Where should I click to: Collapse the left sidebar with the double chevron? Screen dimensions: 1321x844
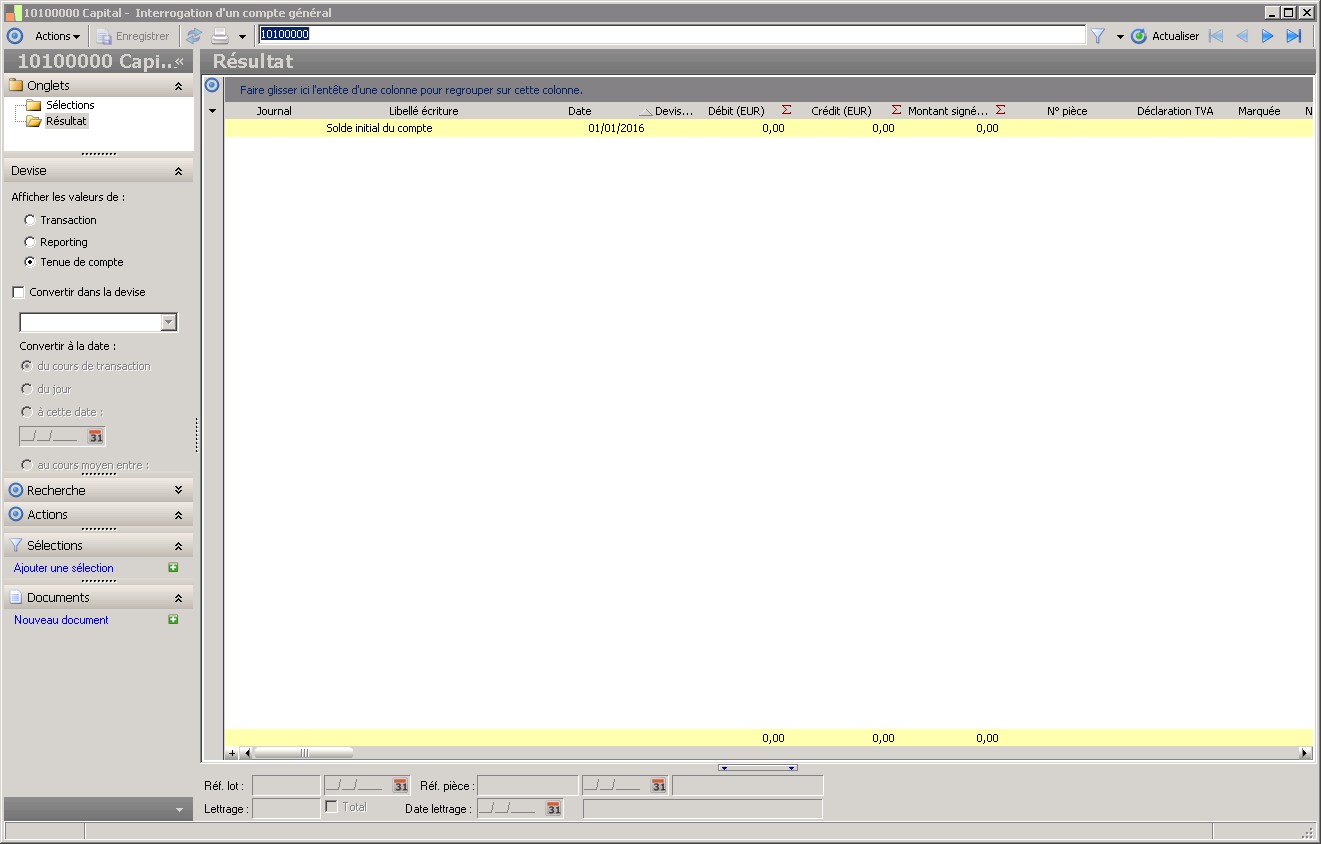pos(180,61)
